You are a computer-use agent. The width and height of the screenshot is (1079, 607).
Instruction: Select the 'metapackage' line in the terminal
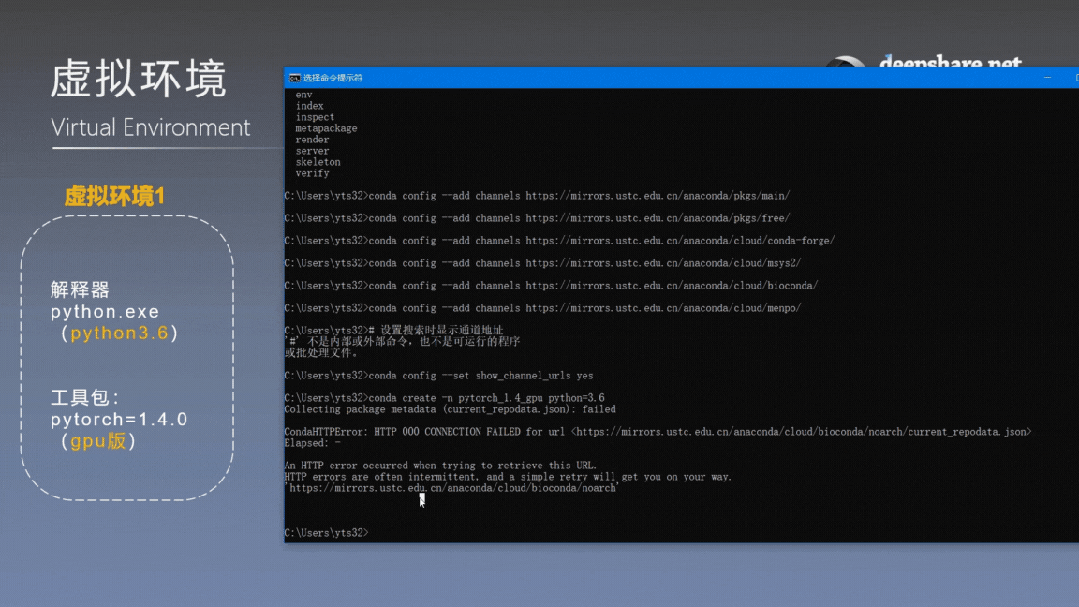point(326,129)
